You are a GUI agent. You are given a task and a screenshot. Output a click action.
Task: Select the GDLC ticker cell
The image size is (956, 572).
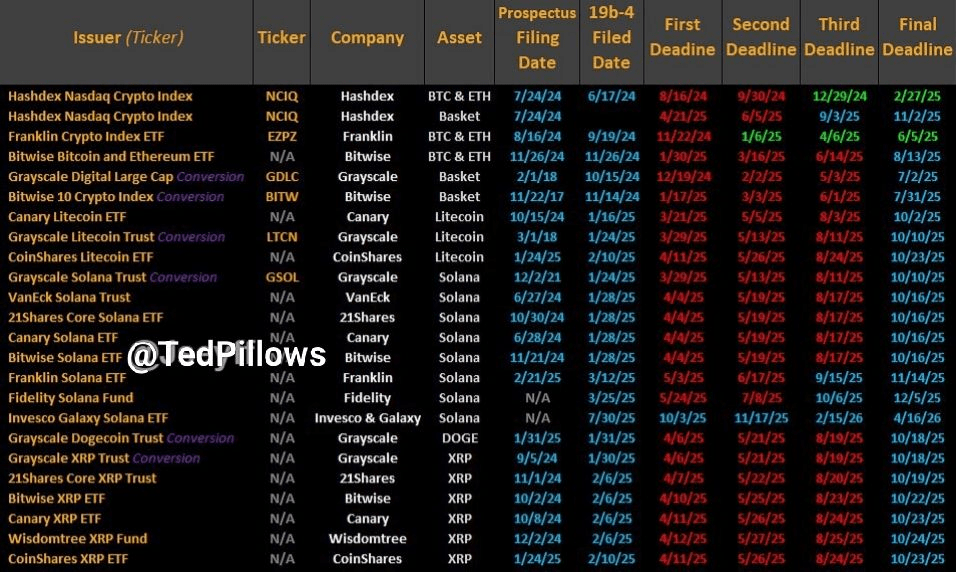(x=282, y=177)
